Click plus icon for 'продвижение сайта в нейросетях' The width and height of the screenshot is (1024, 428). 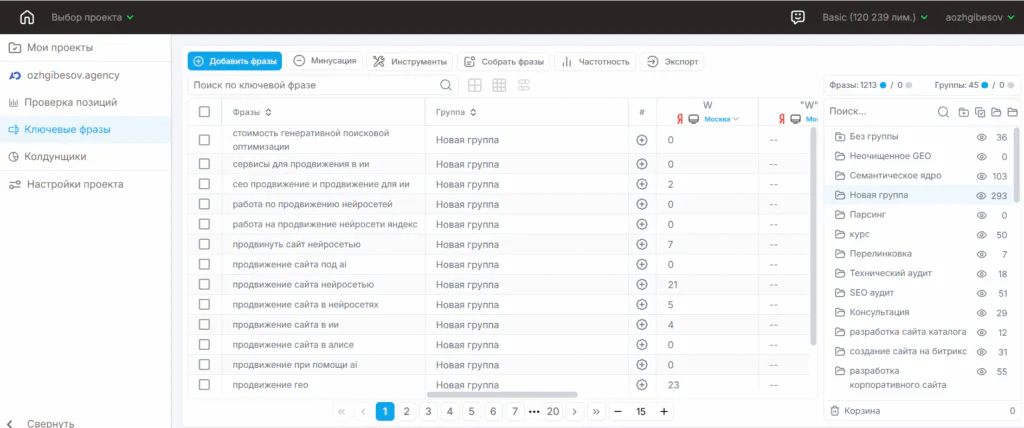point(642,305)
